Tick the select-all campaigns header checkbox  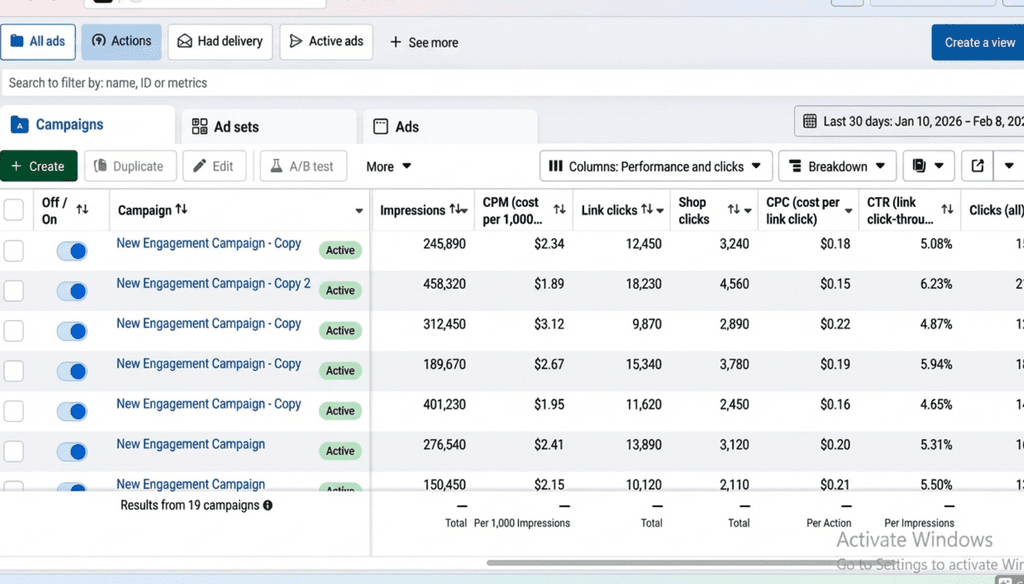coord(14,210)
